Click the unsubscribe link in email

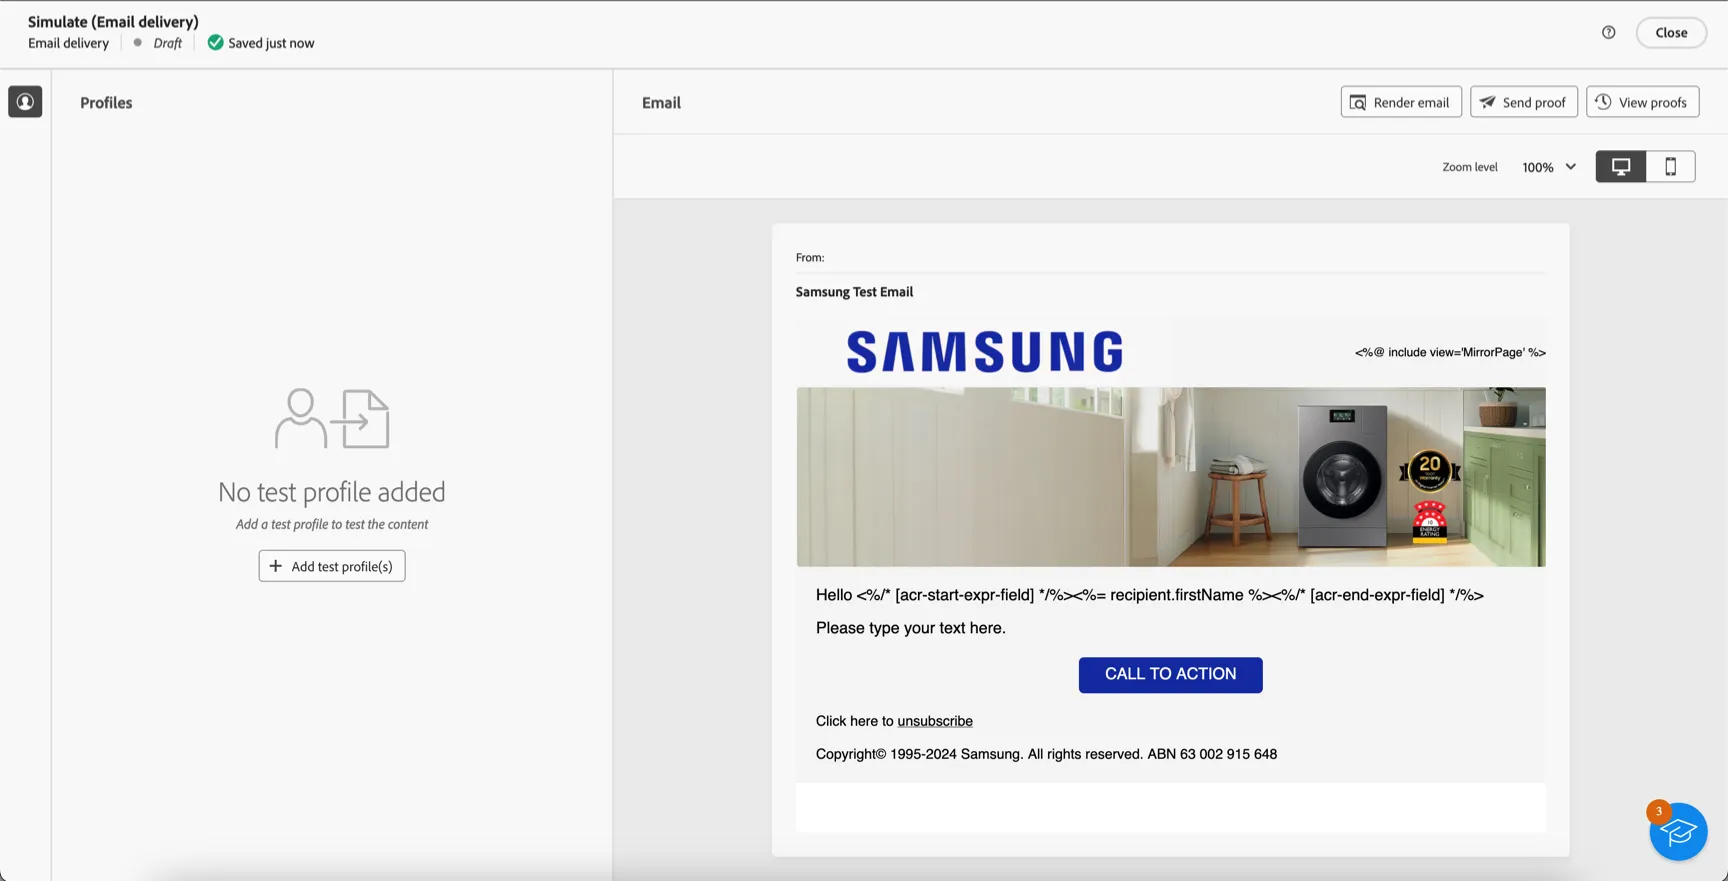[935, 721]
